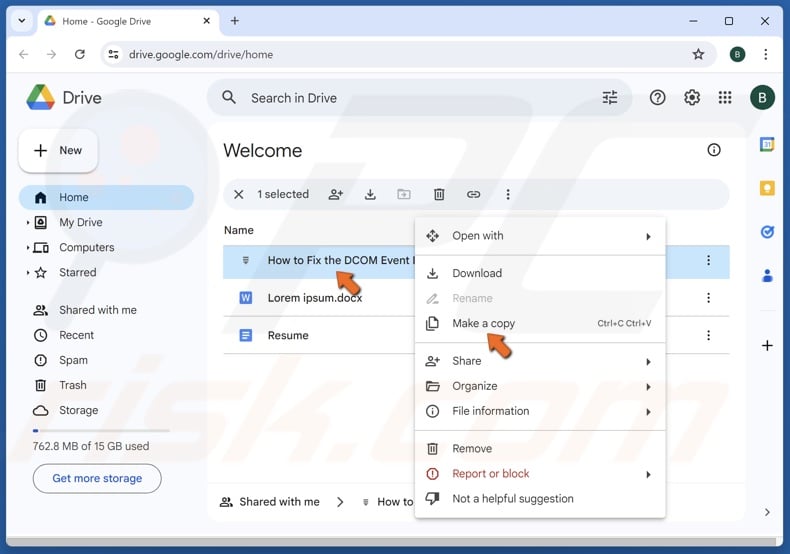
Task: Open the Chrome profile B button
Action: pos(737,54)
